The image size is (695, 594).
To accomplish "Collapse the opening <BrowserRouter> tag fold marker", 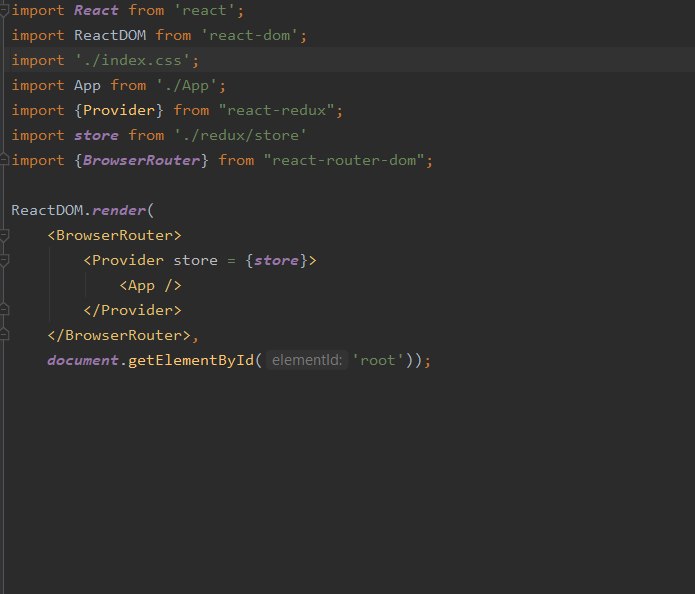I will coord(4,235).
